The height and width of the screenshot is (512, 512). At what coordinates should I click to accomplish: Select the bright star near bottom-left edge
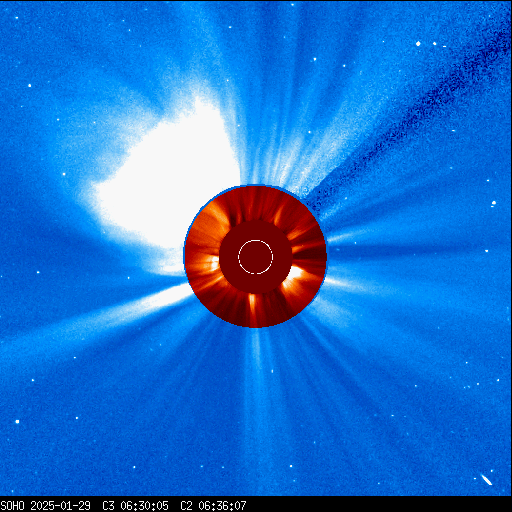pyautogui.click(x=17, y=422)
